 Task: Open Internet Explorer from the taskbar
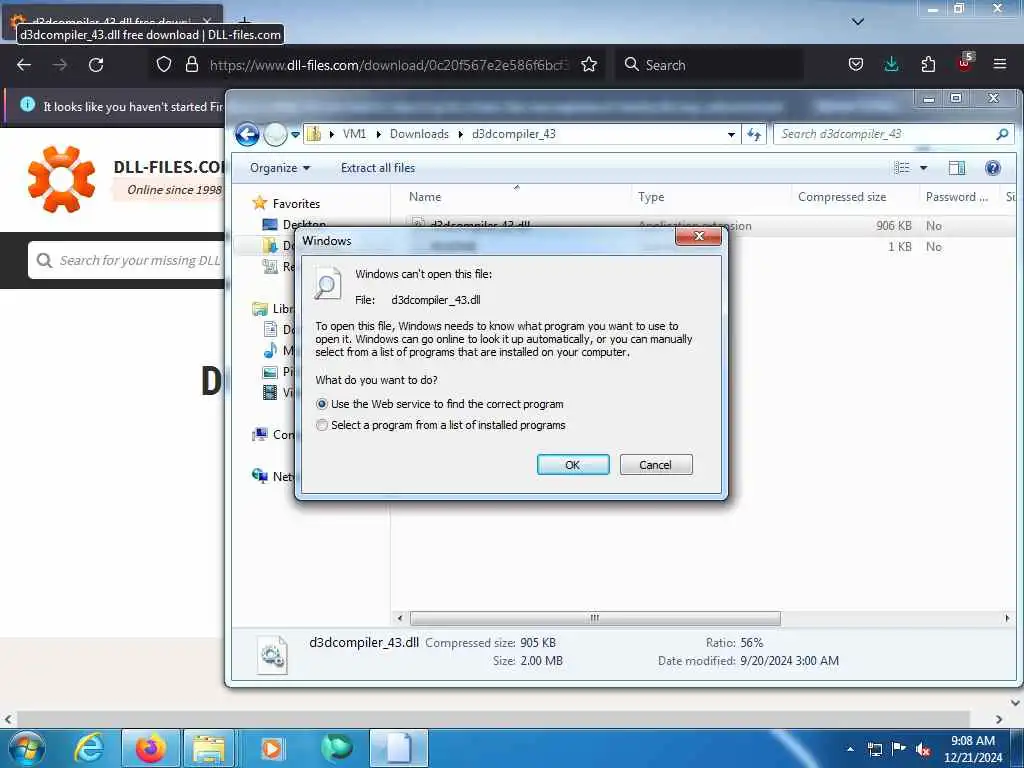(89, 748)
